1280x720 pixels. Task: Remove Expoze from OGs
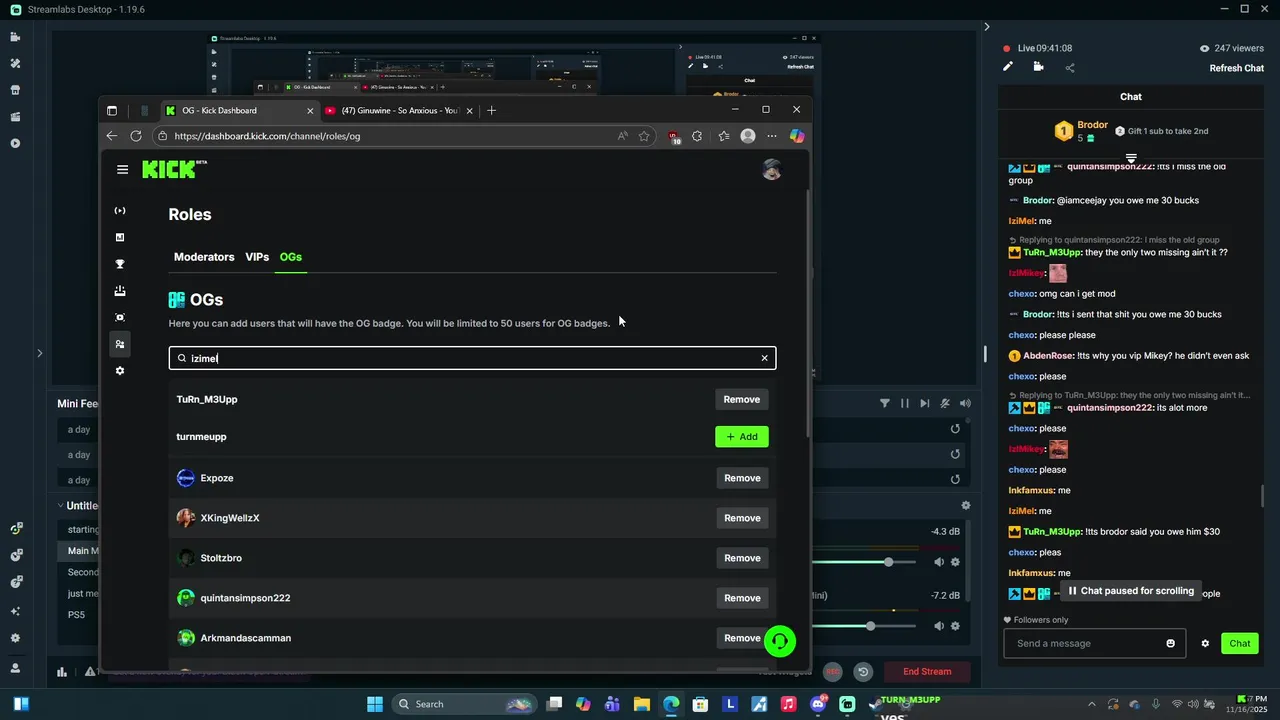click(x=742, y=478)
